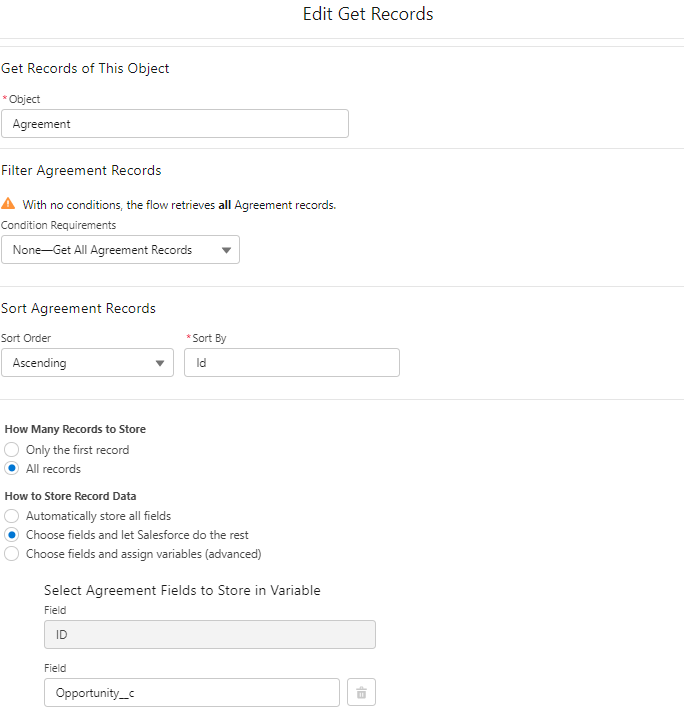Open the Condition Requirements dropdown

point(120,250)
